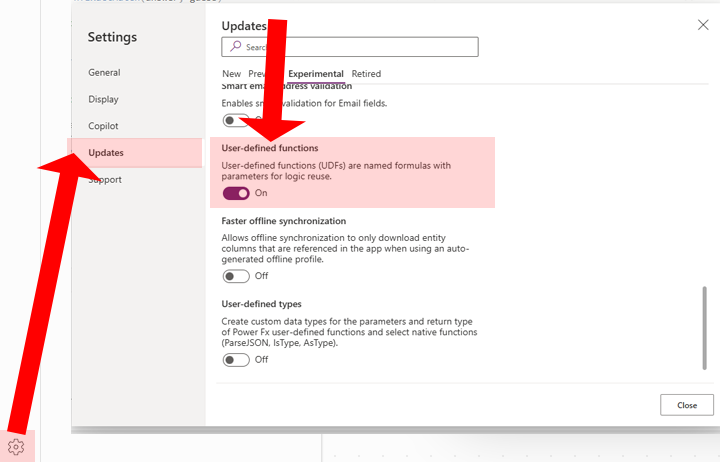Enable Faster offline synchronization toggle

236,276
